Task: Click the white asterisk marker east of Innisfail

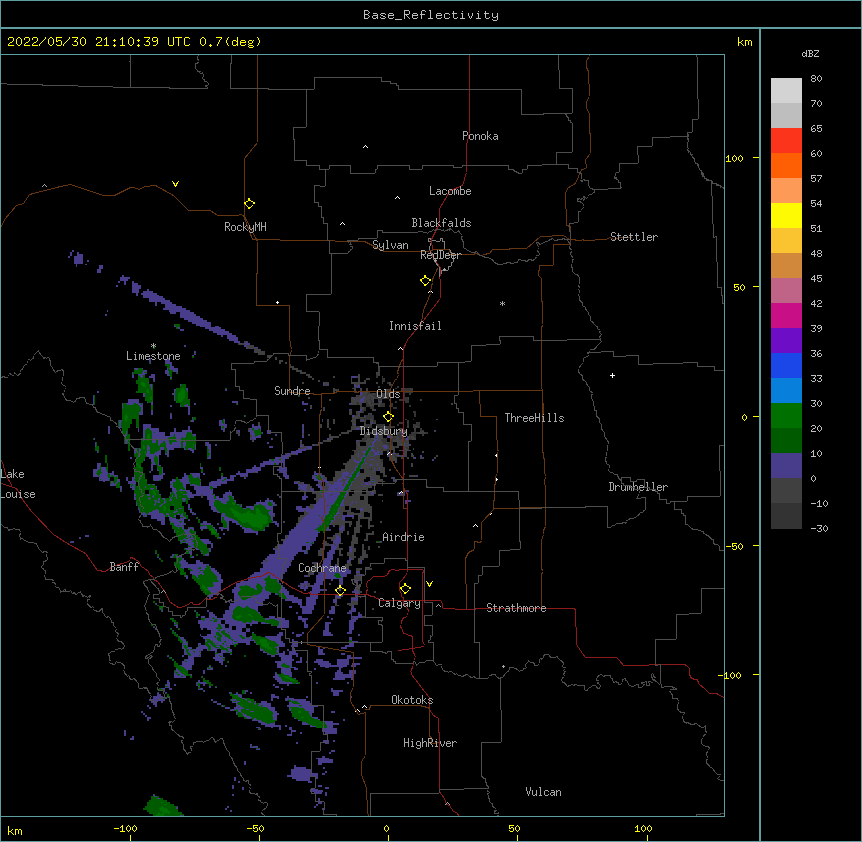Action: pyautogui.click(x=502, y=303)
